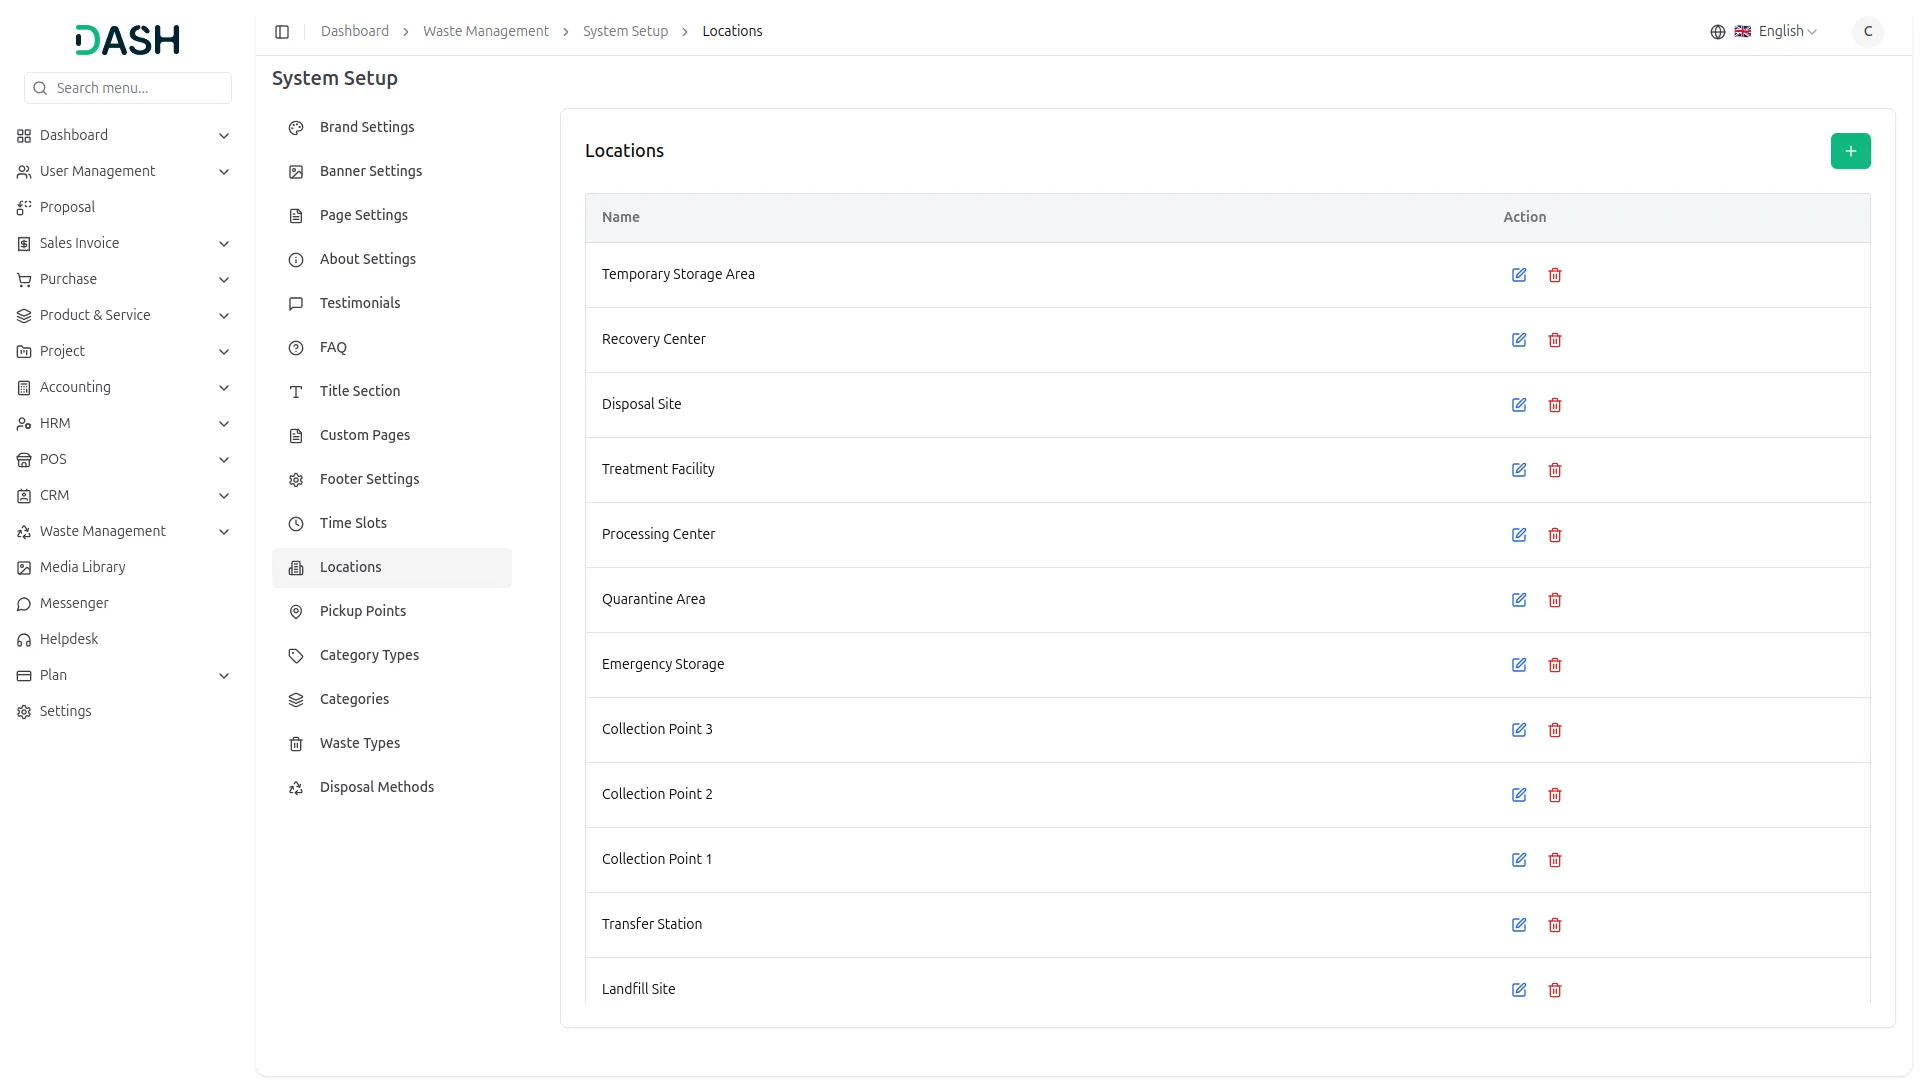
Task: Expand the Accounting menu chevron
Action: pyautogui.click(x=224, y=388)
